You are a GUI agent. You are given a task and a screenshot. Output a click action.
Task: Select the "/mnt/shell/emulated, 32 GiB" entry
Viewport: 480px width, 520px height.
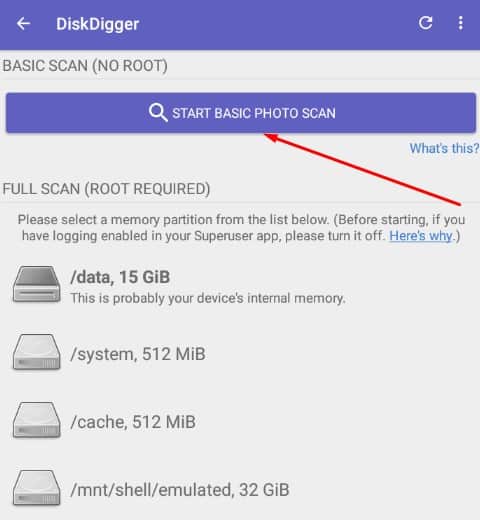pyautogui.click(x=180, y=490)
